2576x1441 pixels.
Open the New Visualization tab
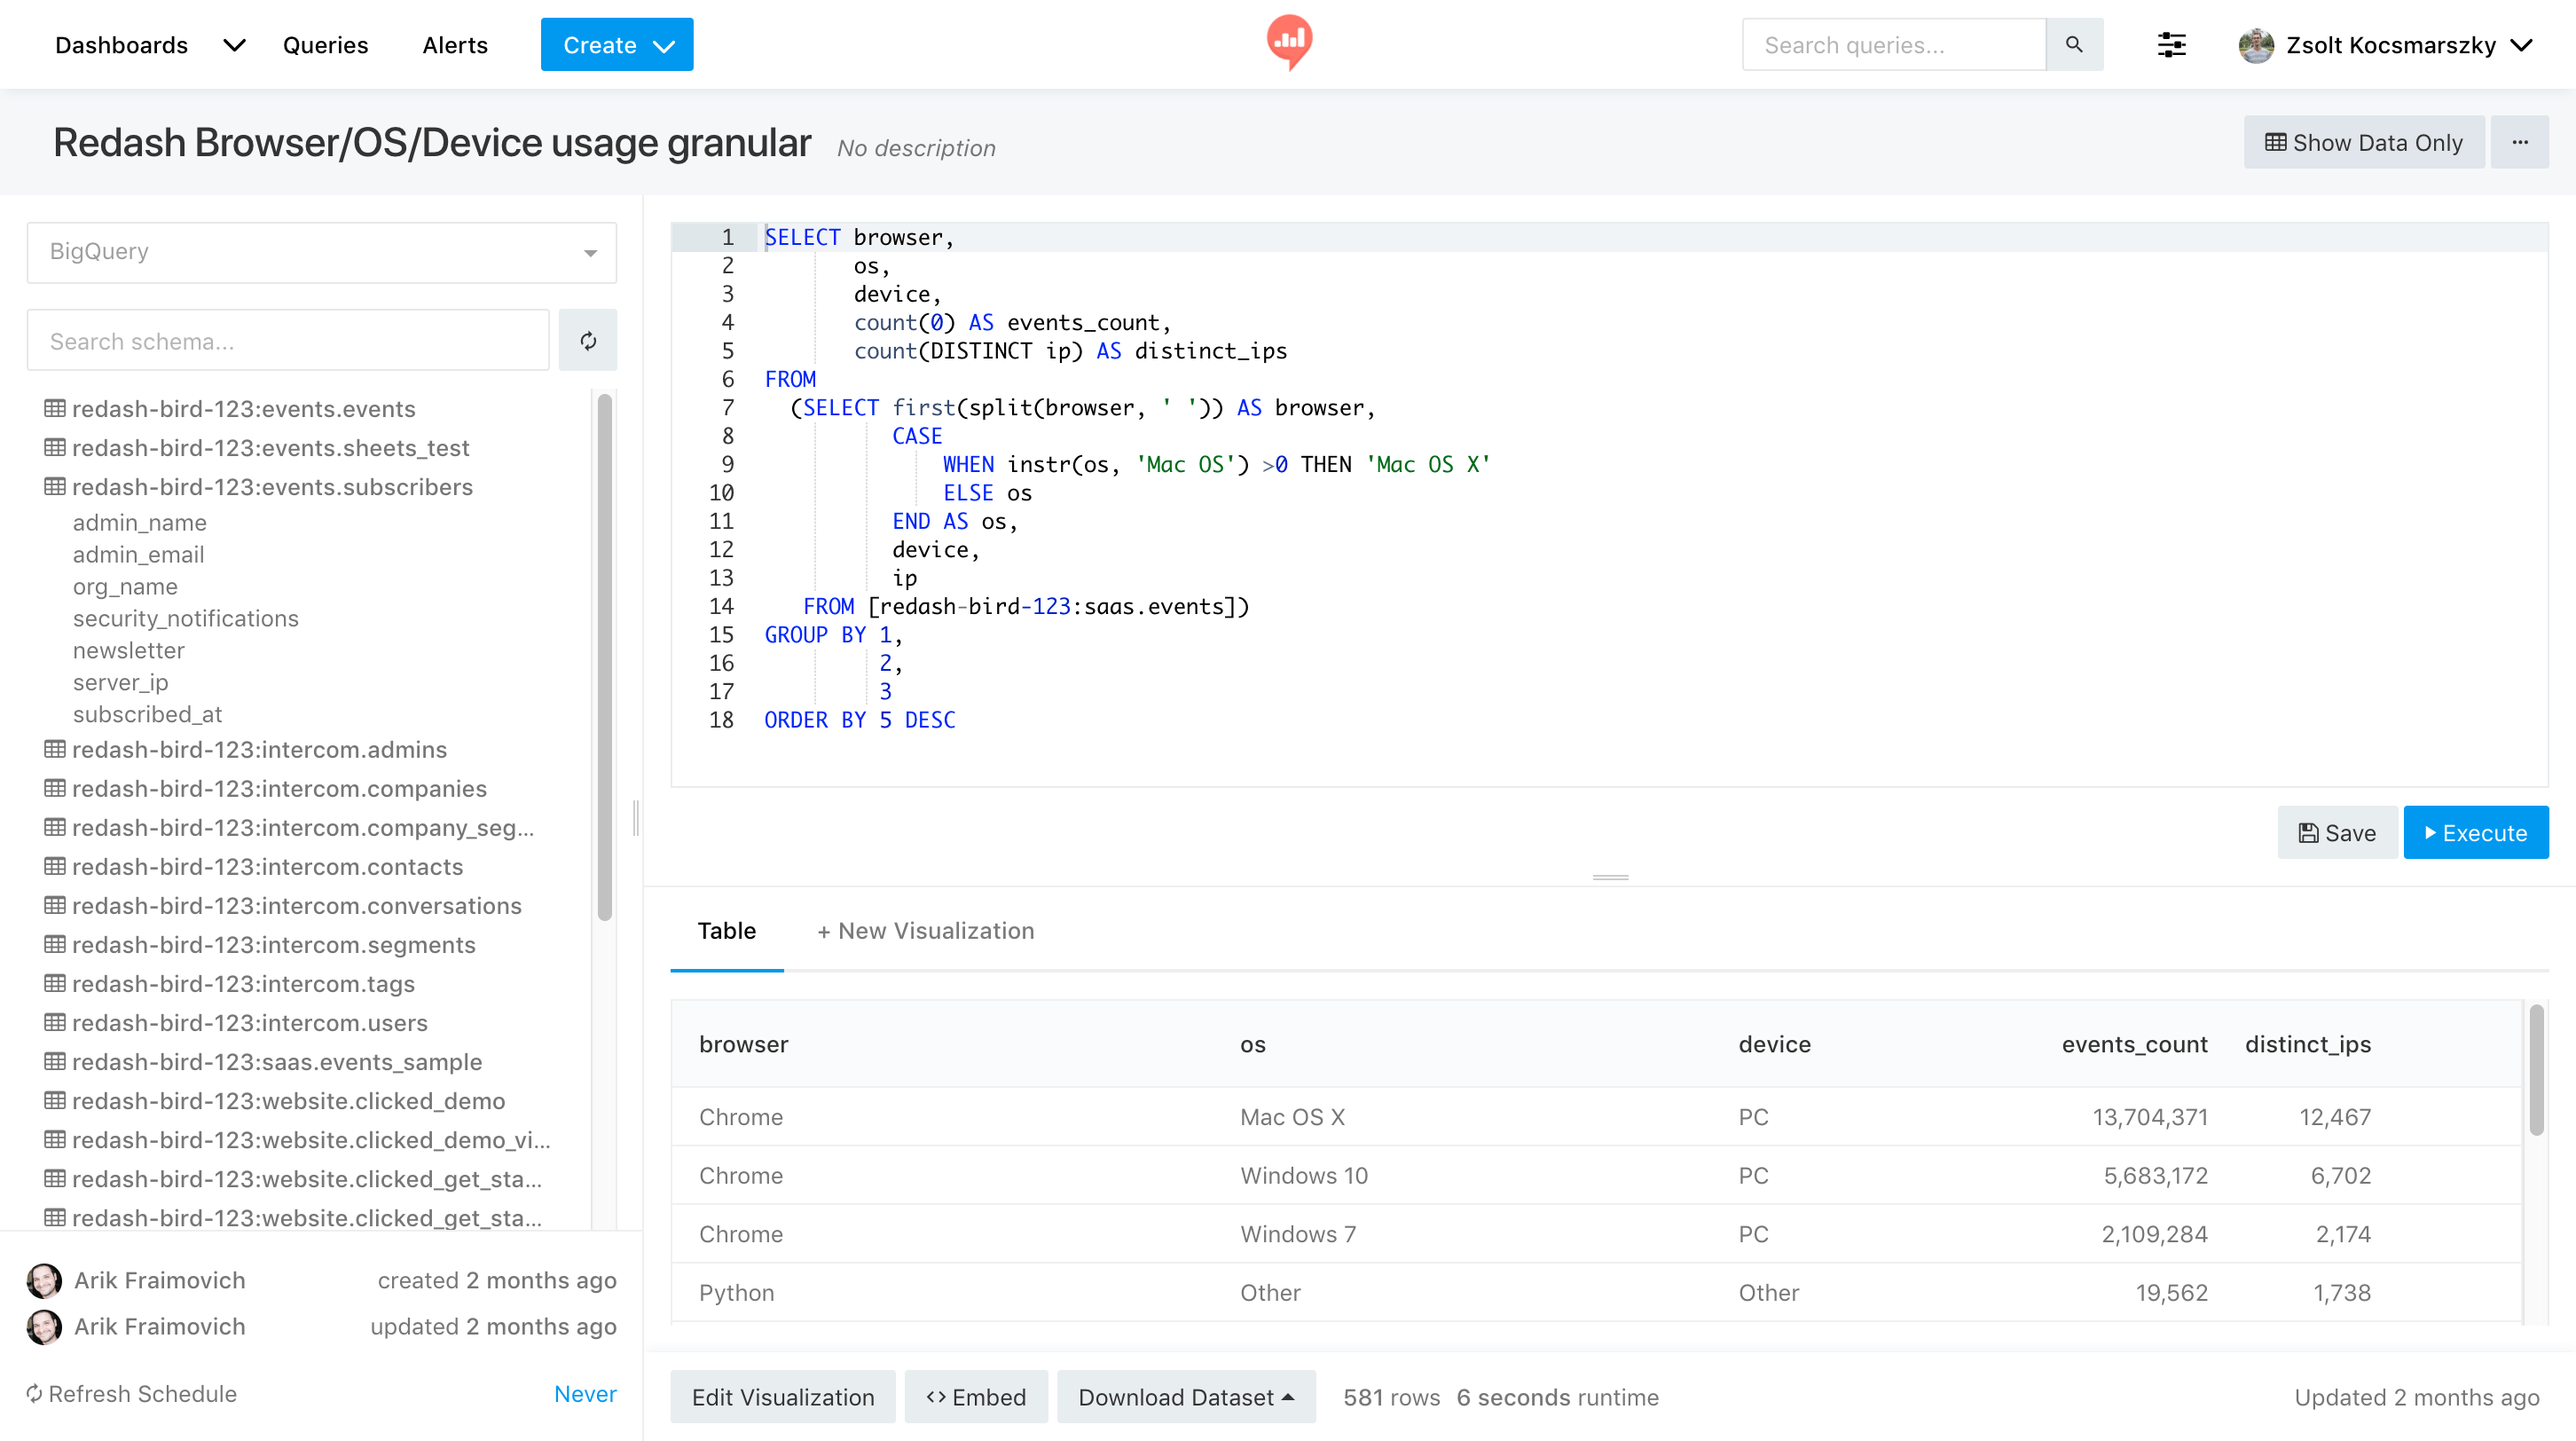[x=925, y=929]
